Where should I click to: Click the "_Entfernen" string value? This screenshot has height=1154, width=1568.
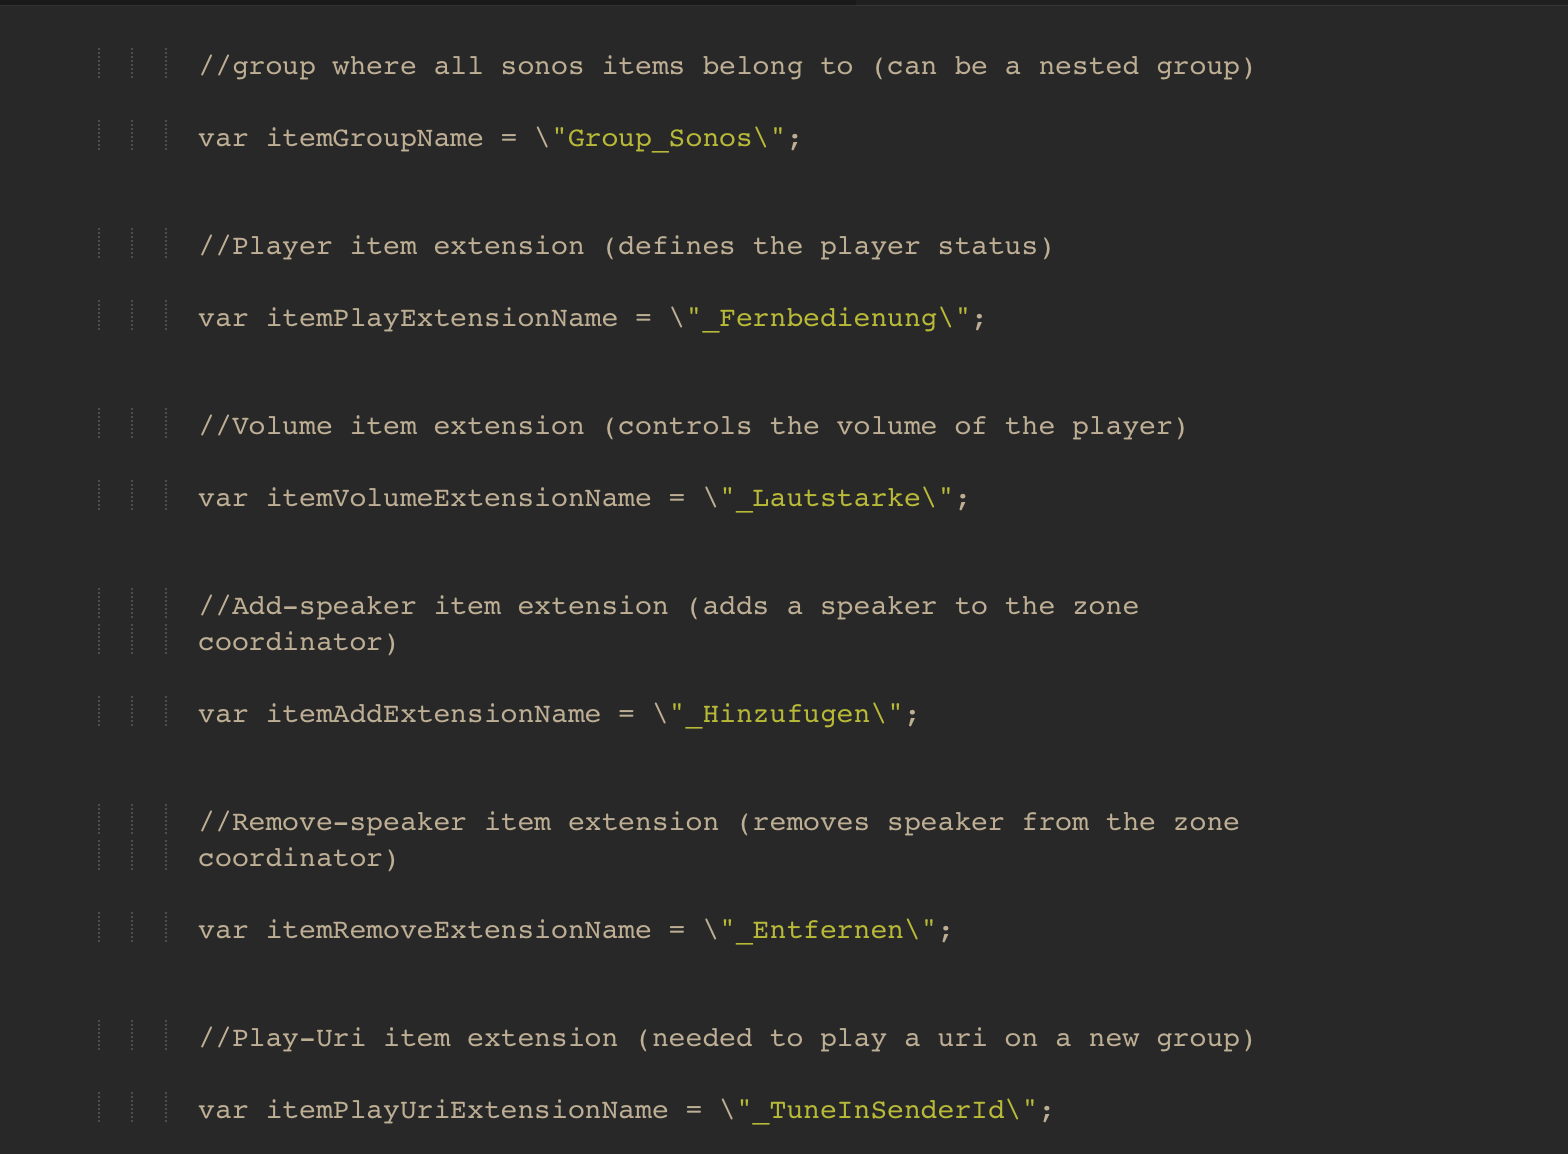click(x=826, y=930)
